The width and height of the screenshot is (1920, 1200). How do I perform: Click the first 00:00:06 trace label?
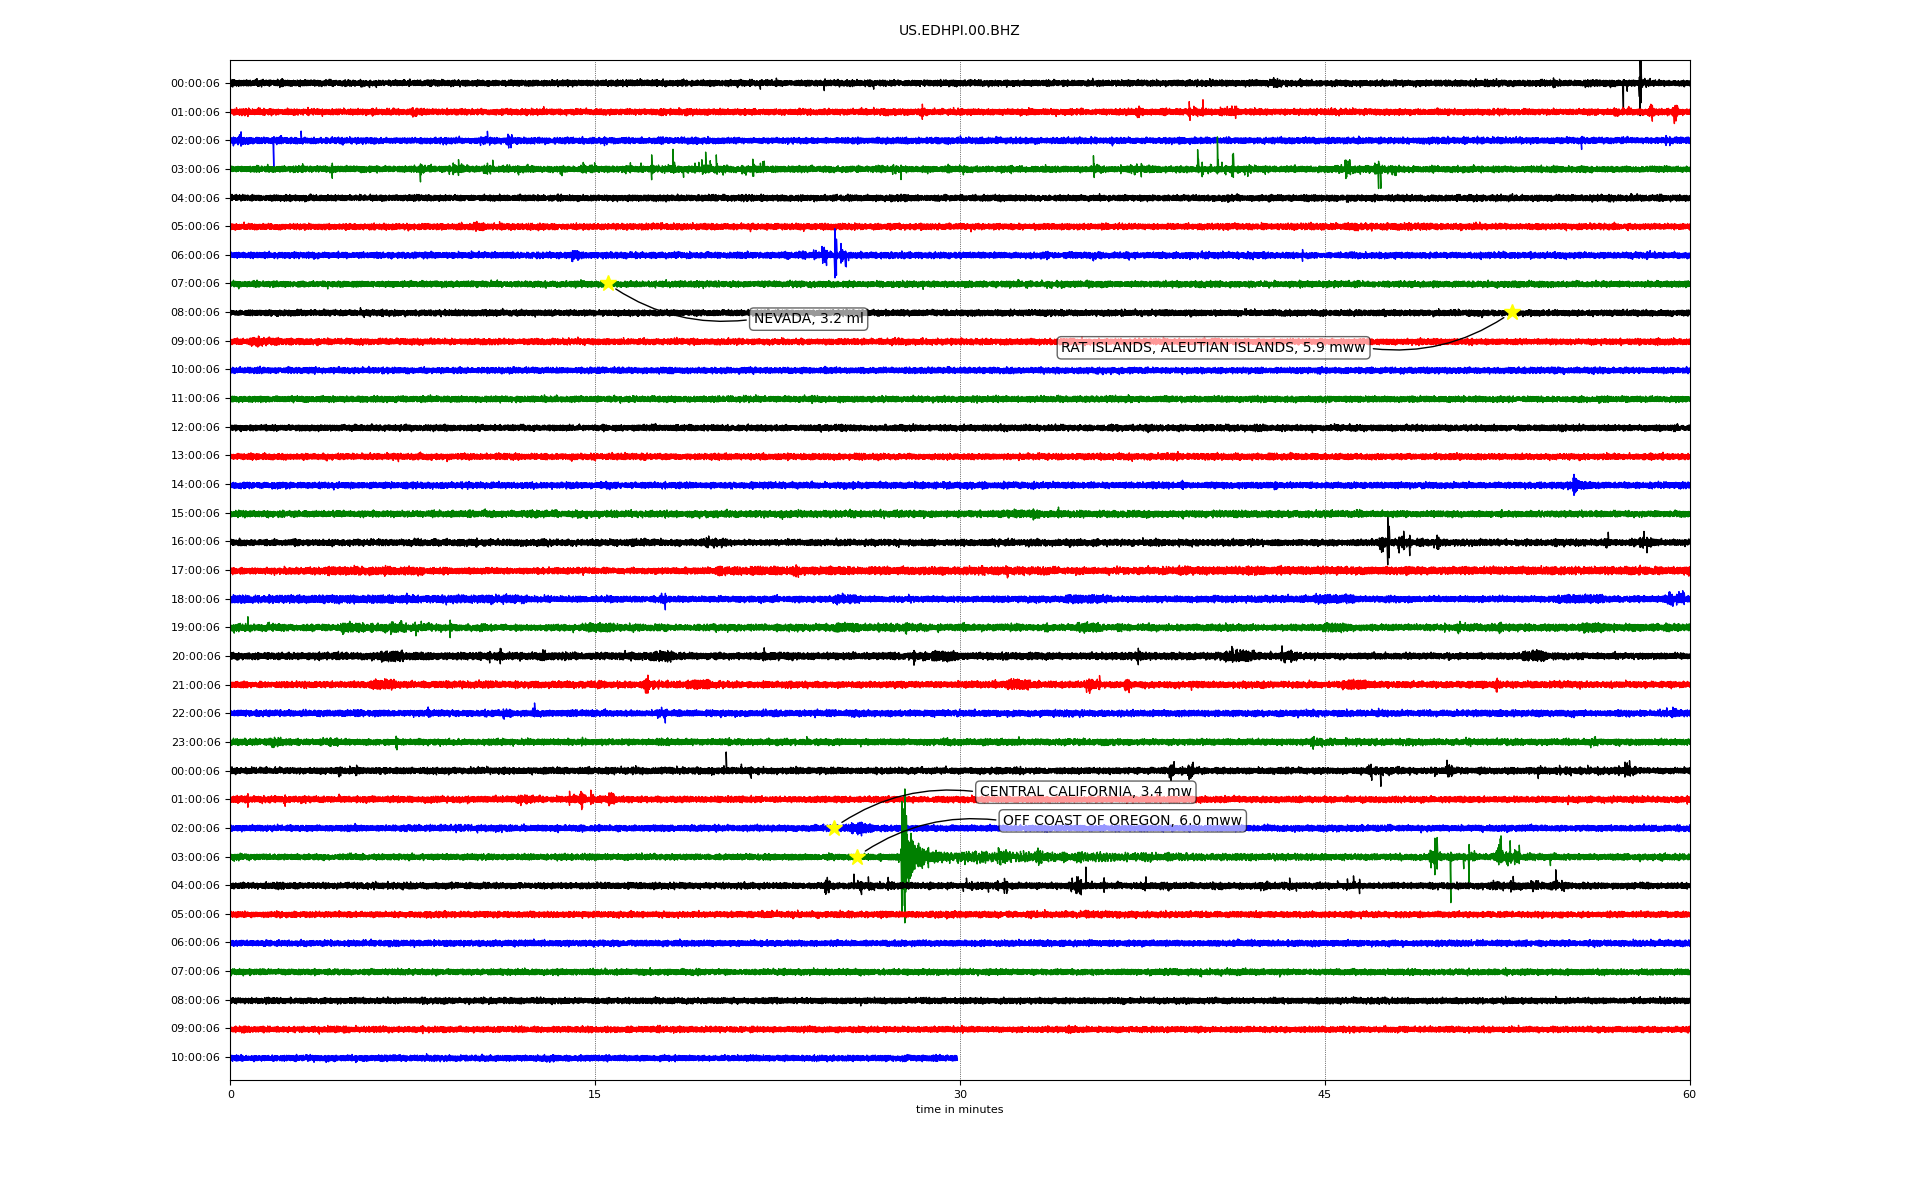point(195,84)
